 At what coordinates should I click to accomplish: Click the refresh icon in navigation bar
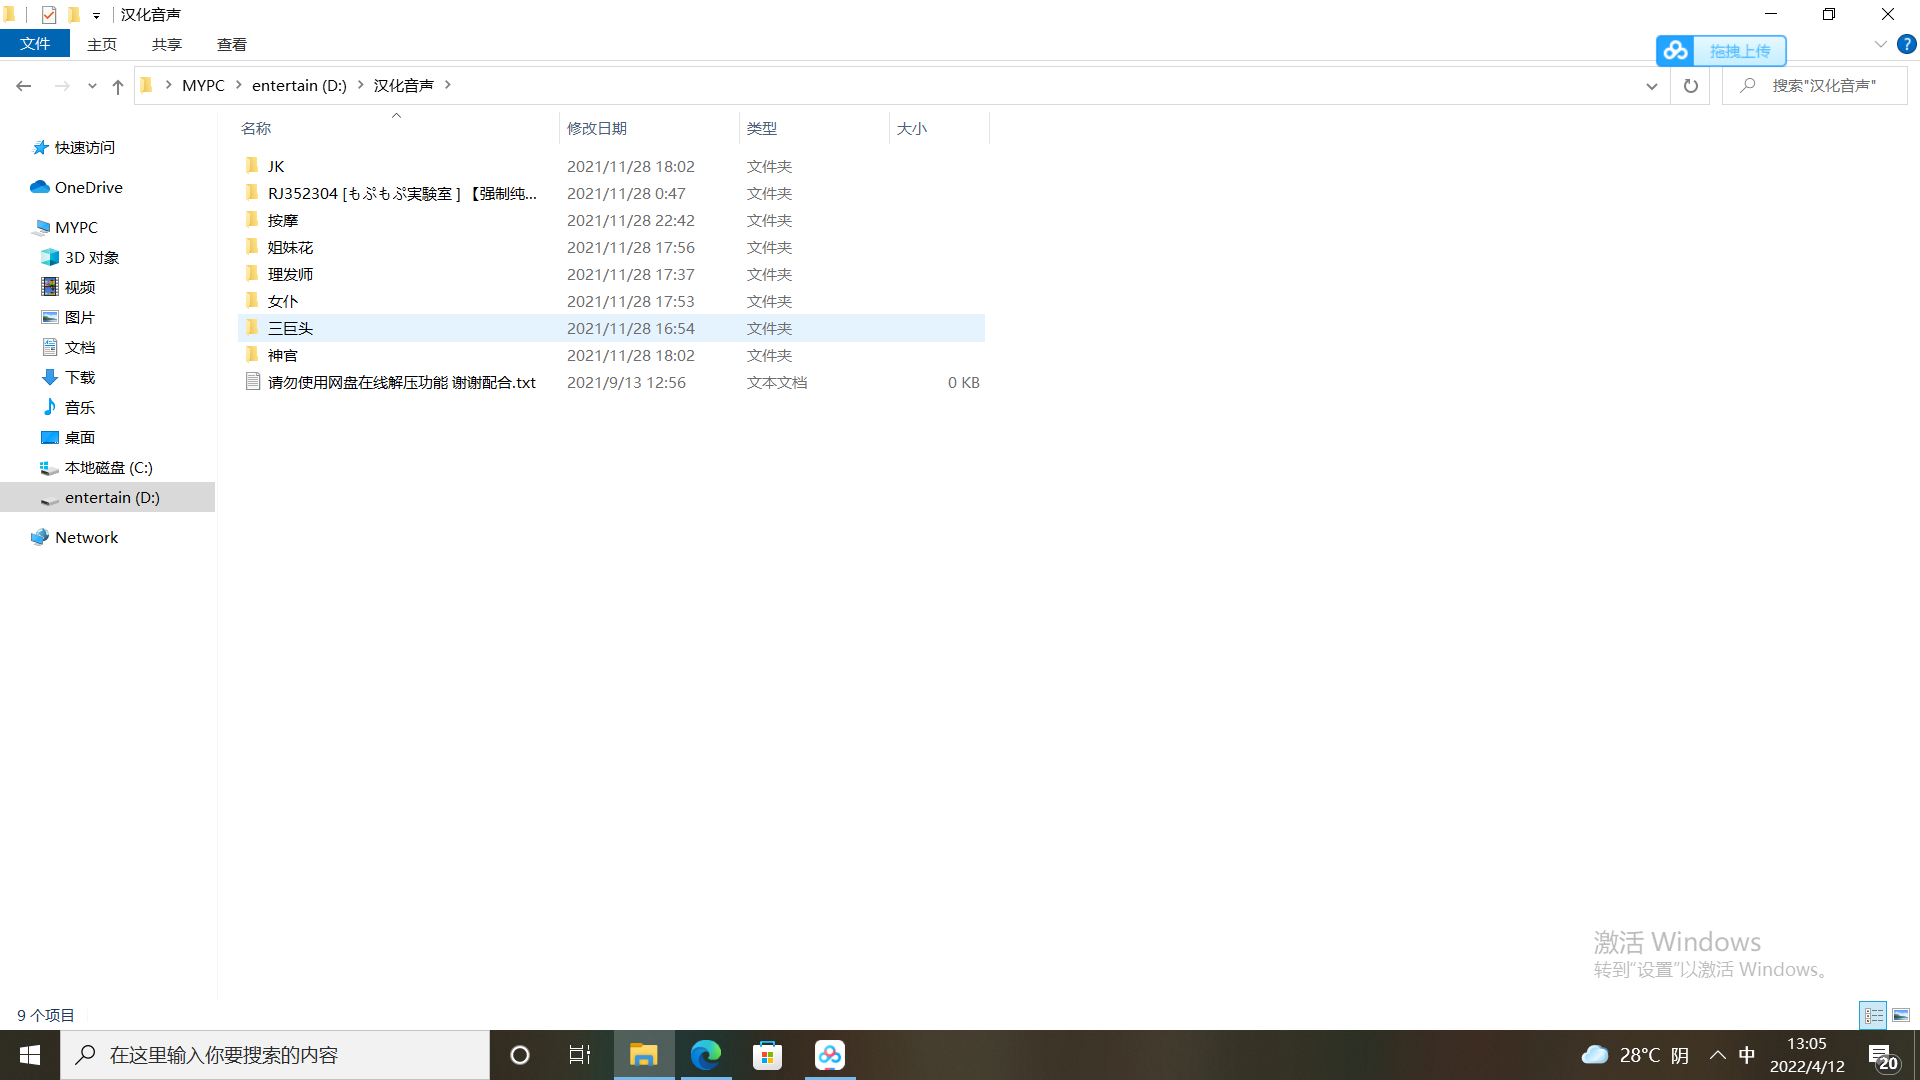[x=1691, y=86]
